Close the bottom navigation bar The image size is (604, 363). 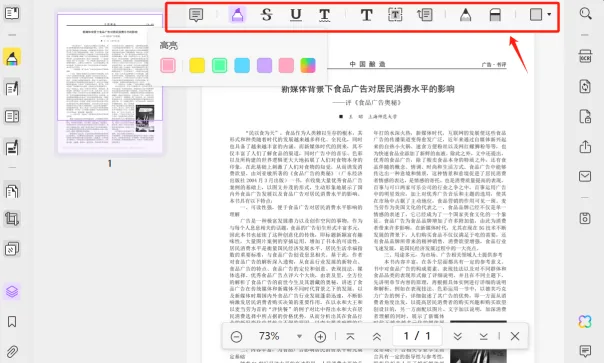click(515, 336)
